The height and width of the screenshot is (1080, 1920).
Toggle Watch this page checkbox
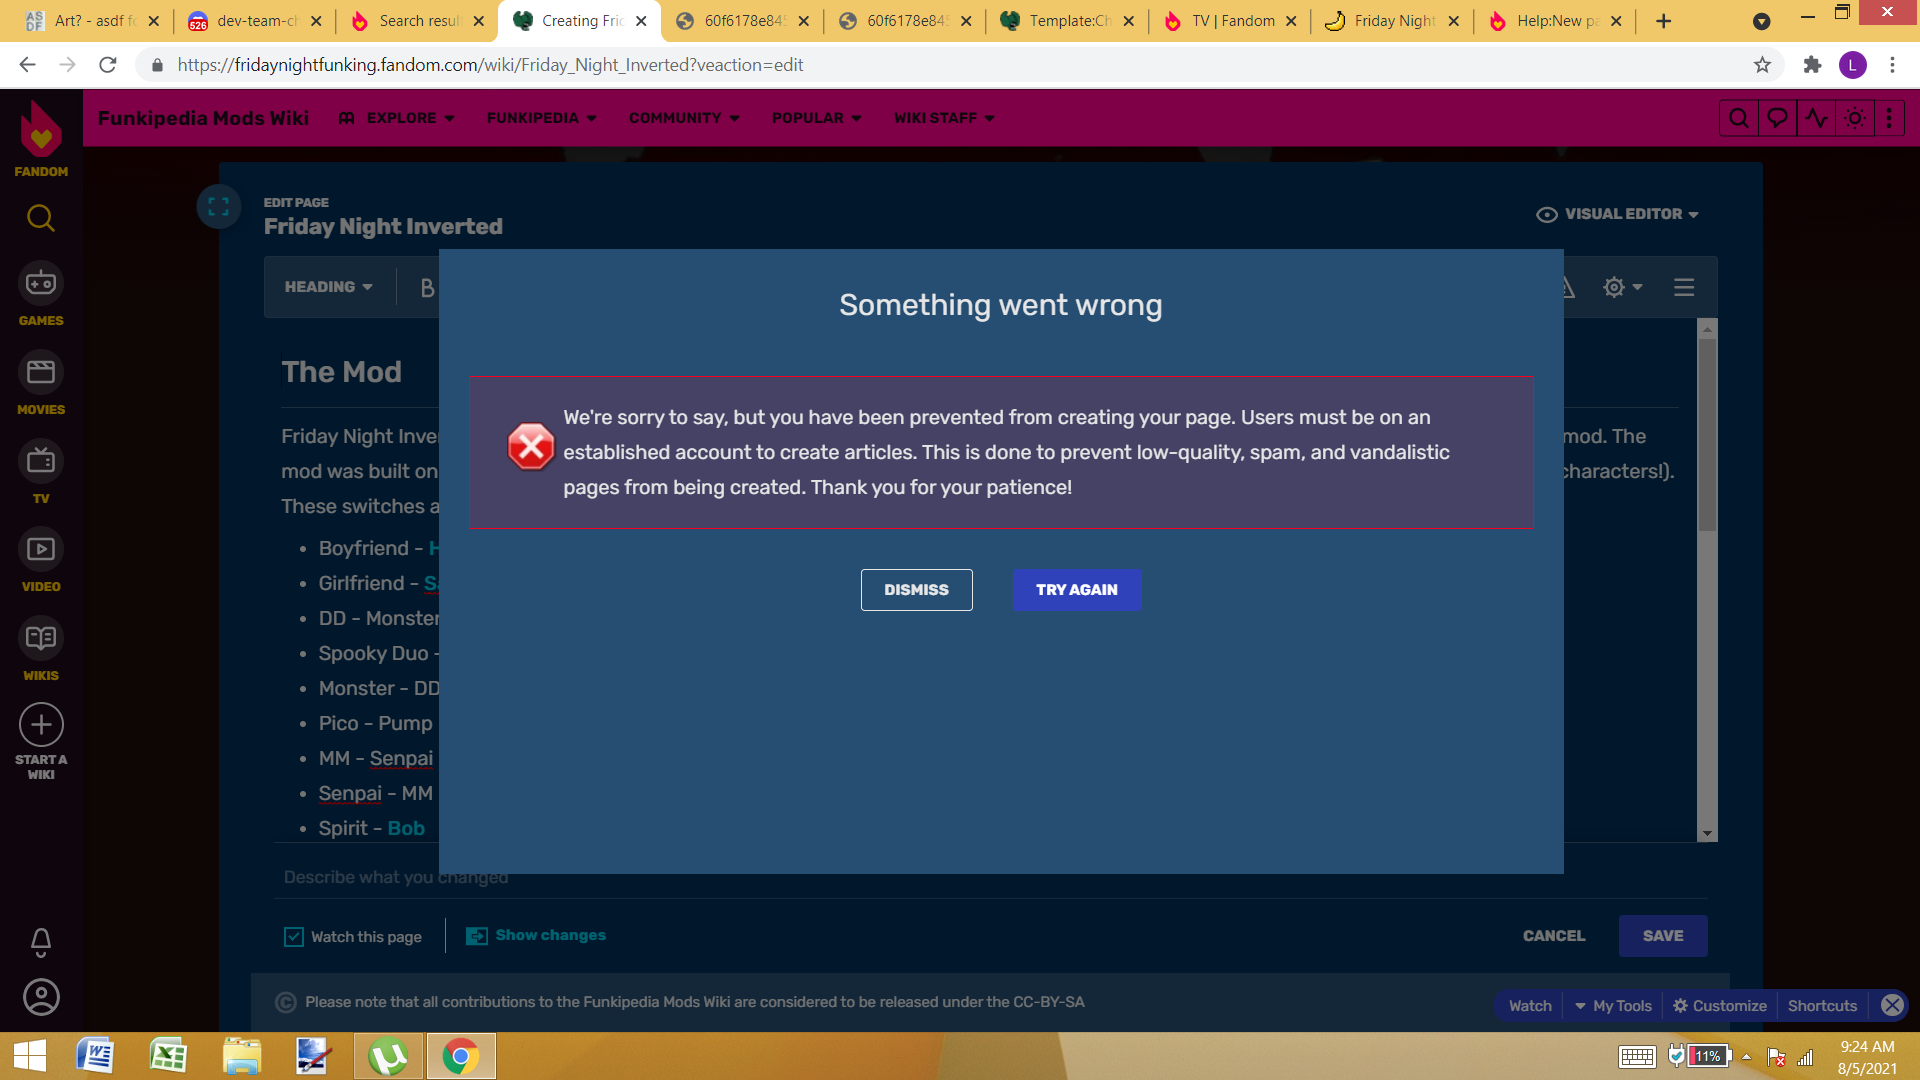pos(293,935)
